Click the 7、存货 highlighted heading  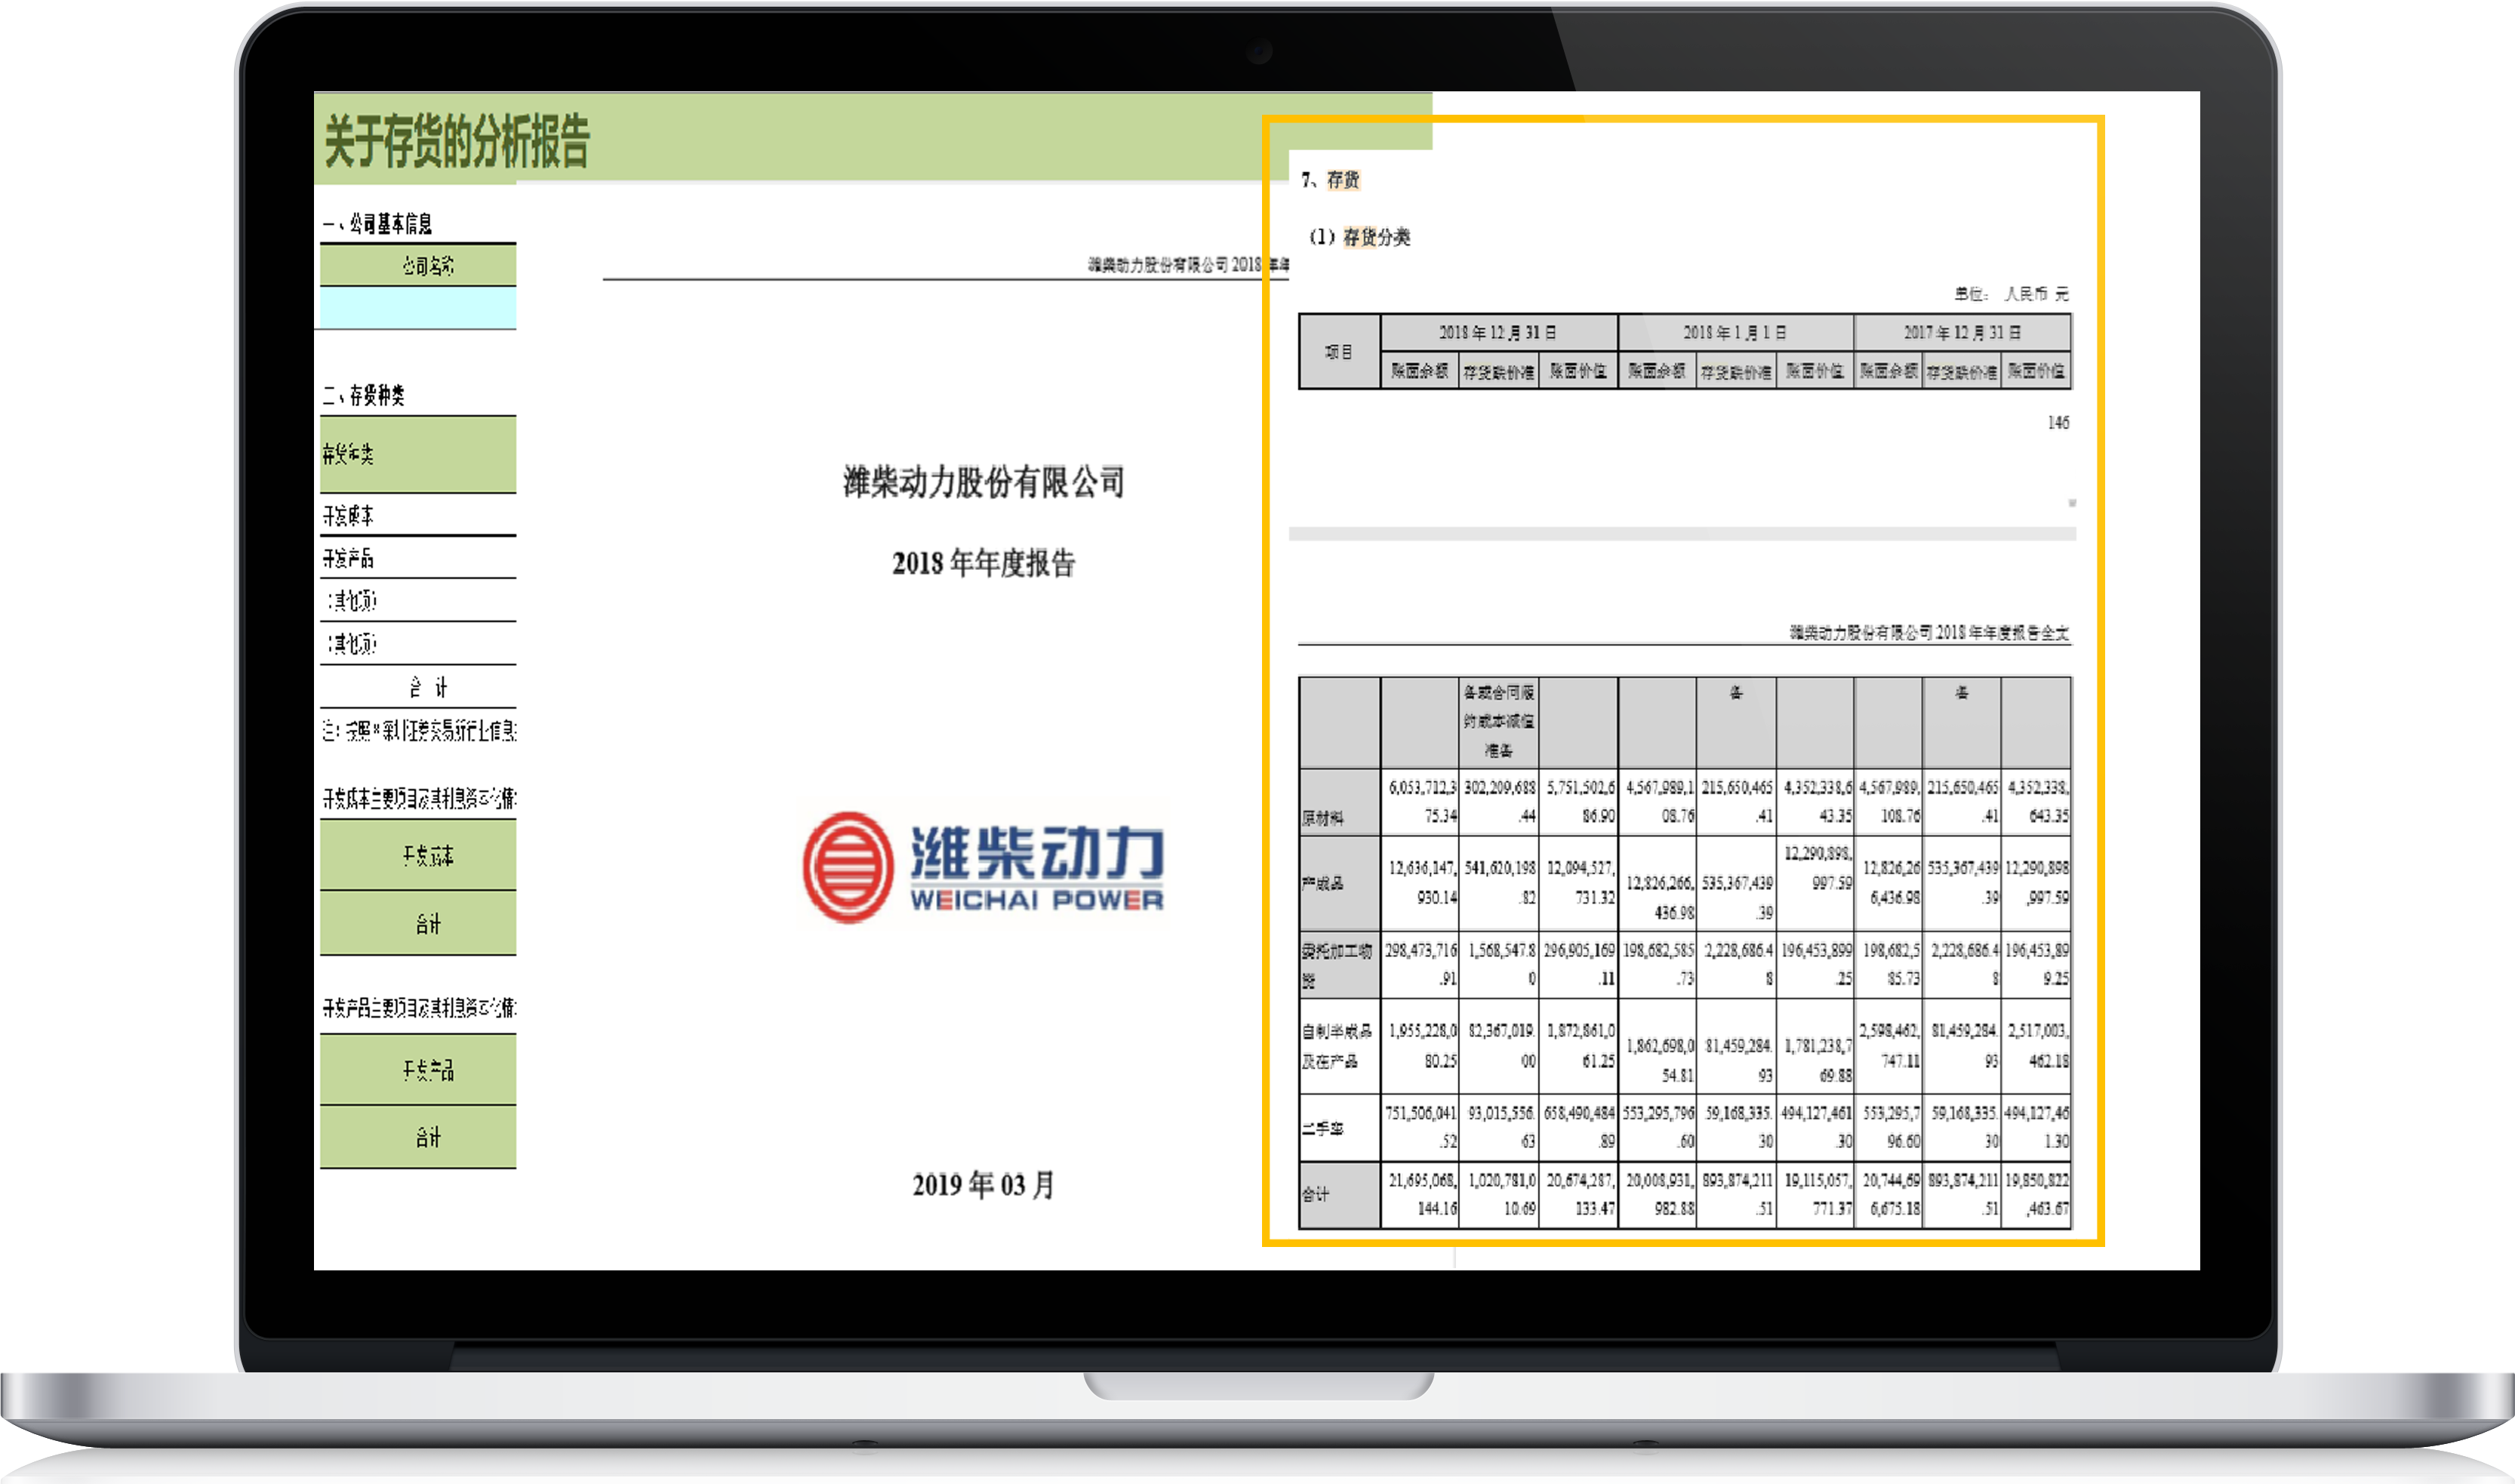point(1331,180)
